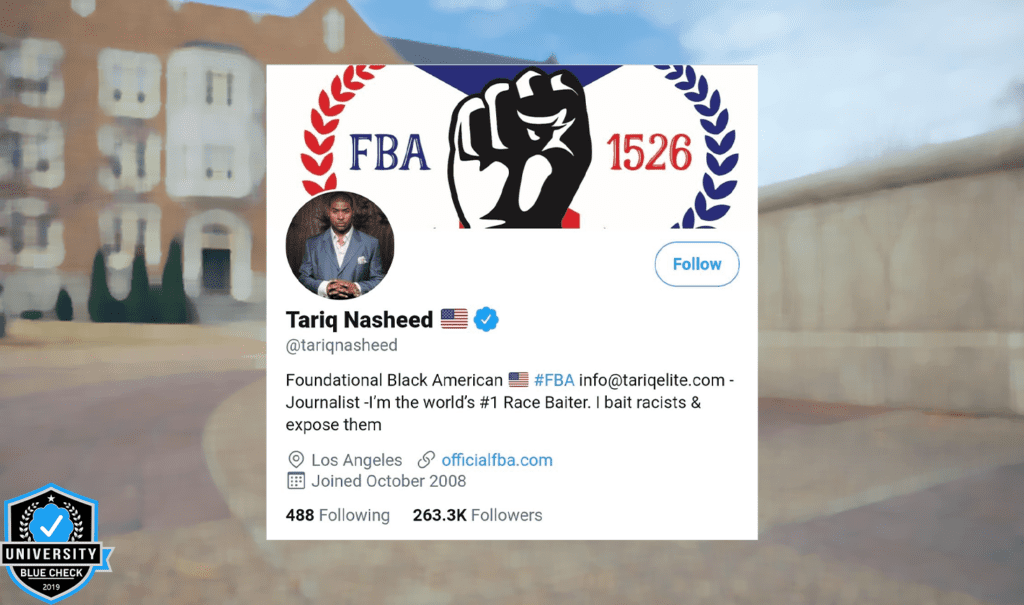This screenshot has height=605, width=1024.
Task: Click the location pin icon
Action: [x=296, y=459]
